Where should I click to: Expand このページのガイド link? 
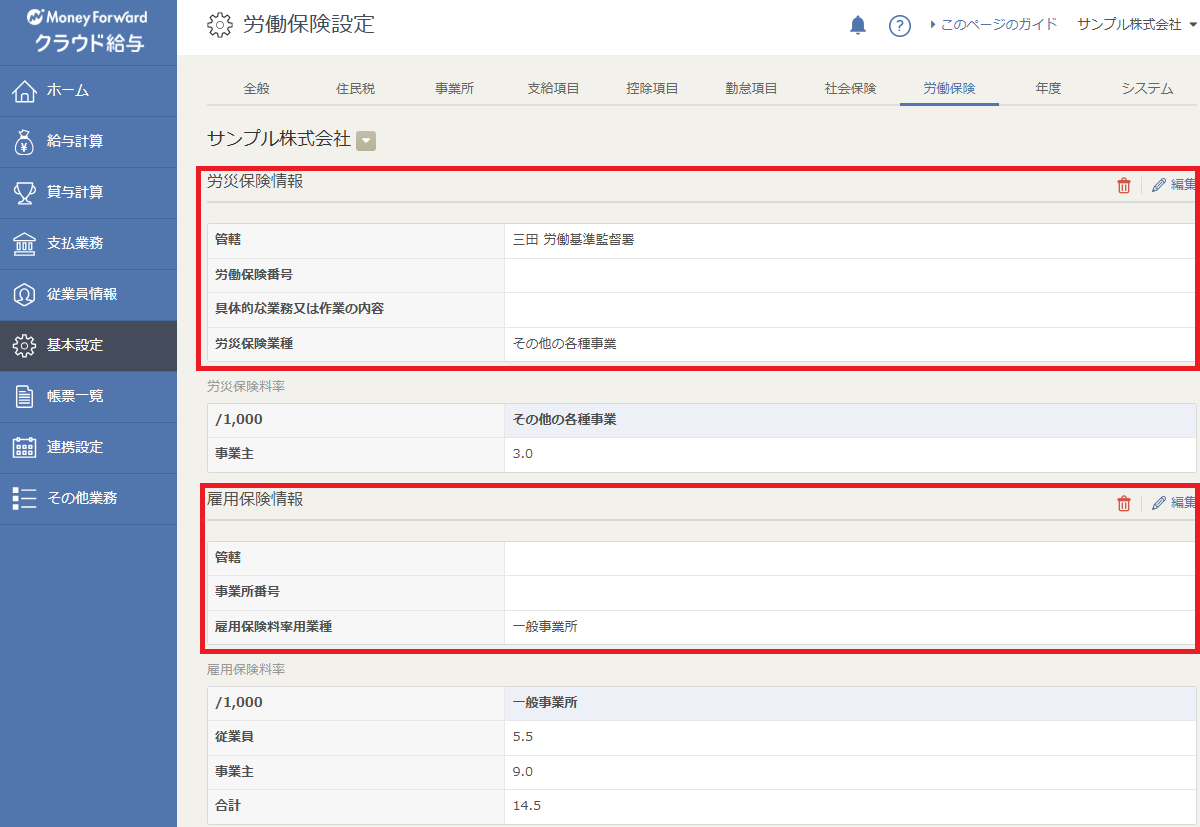pos(993,25)
